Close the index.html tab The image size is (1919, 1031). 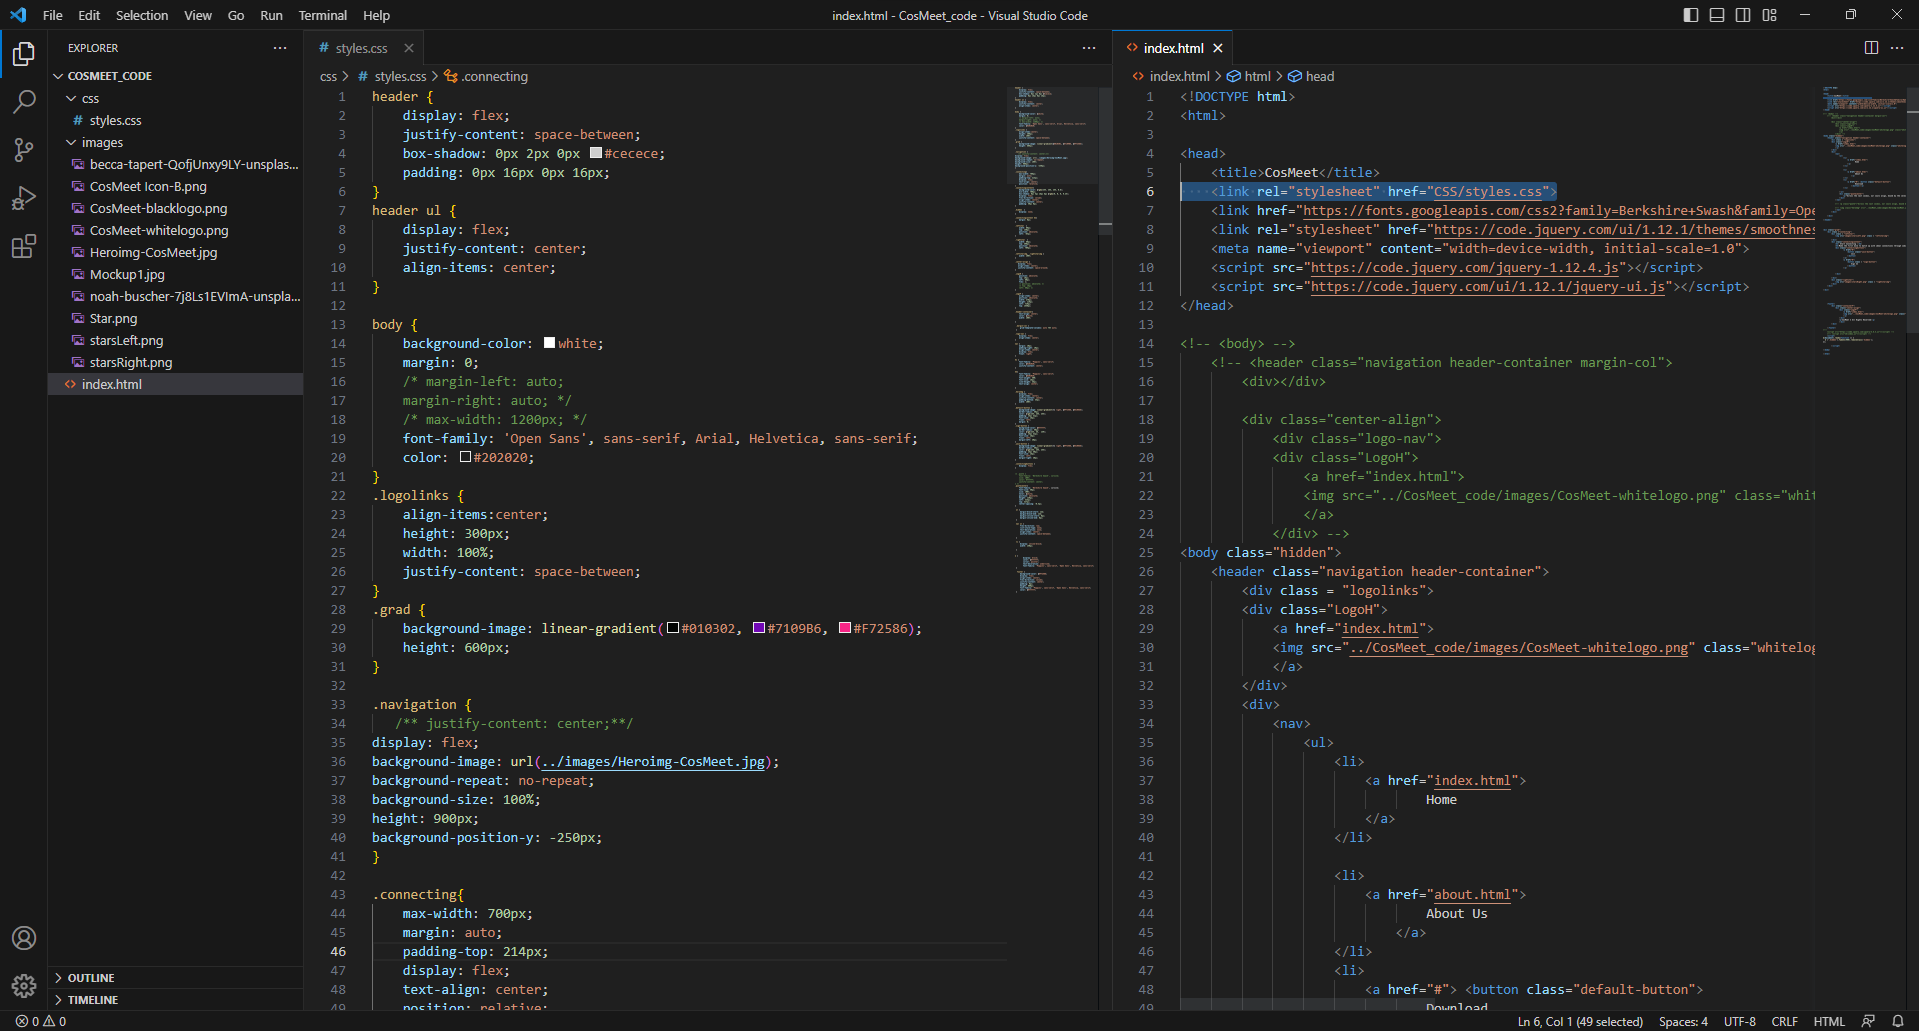coord(1218,48)
